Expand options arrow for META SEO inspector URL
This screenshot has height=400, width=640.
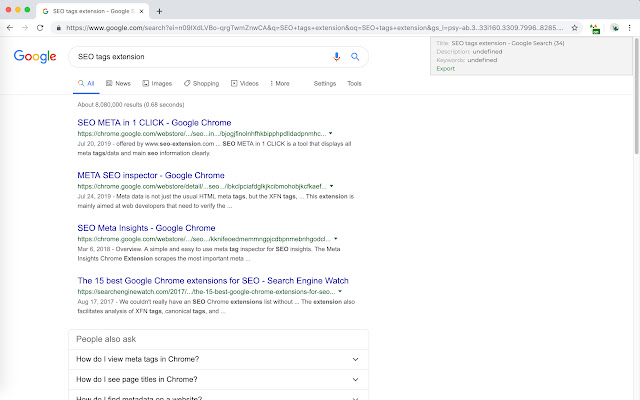[331, 186]
